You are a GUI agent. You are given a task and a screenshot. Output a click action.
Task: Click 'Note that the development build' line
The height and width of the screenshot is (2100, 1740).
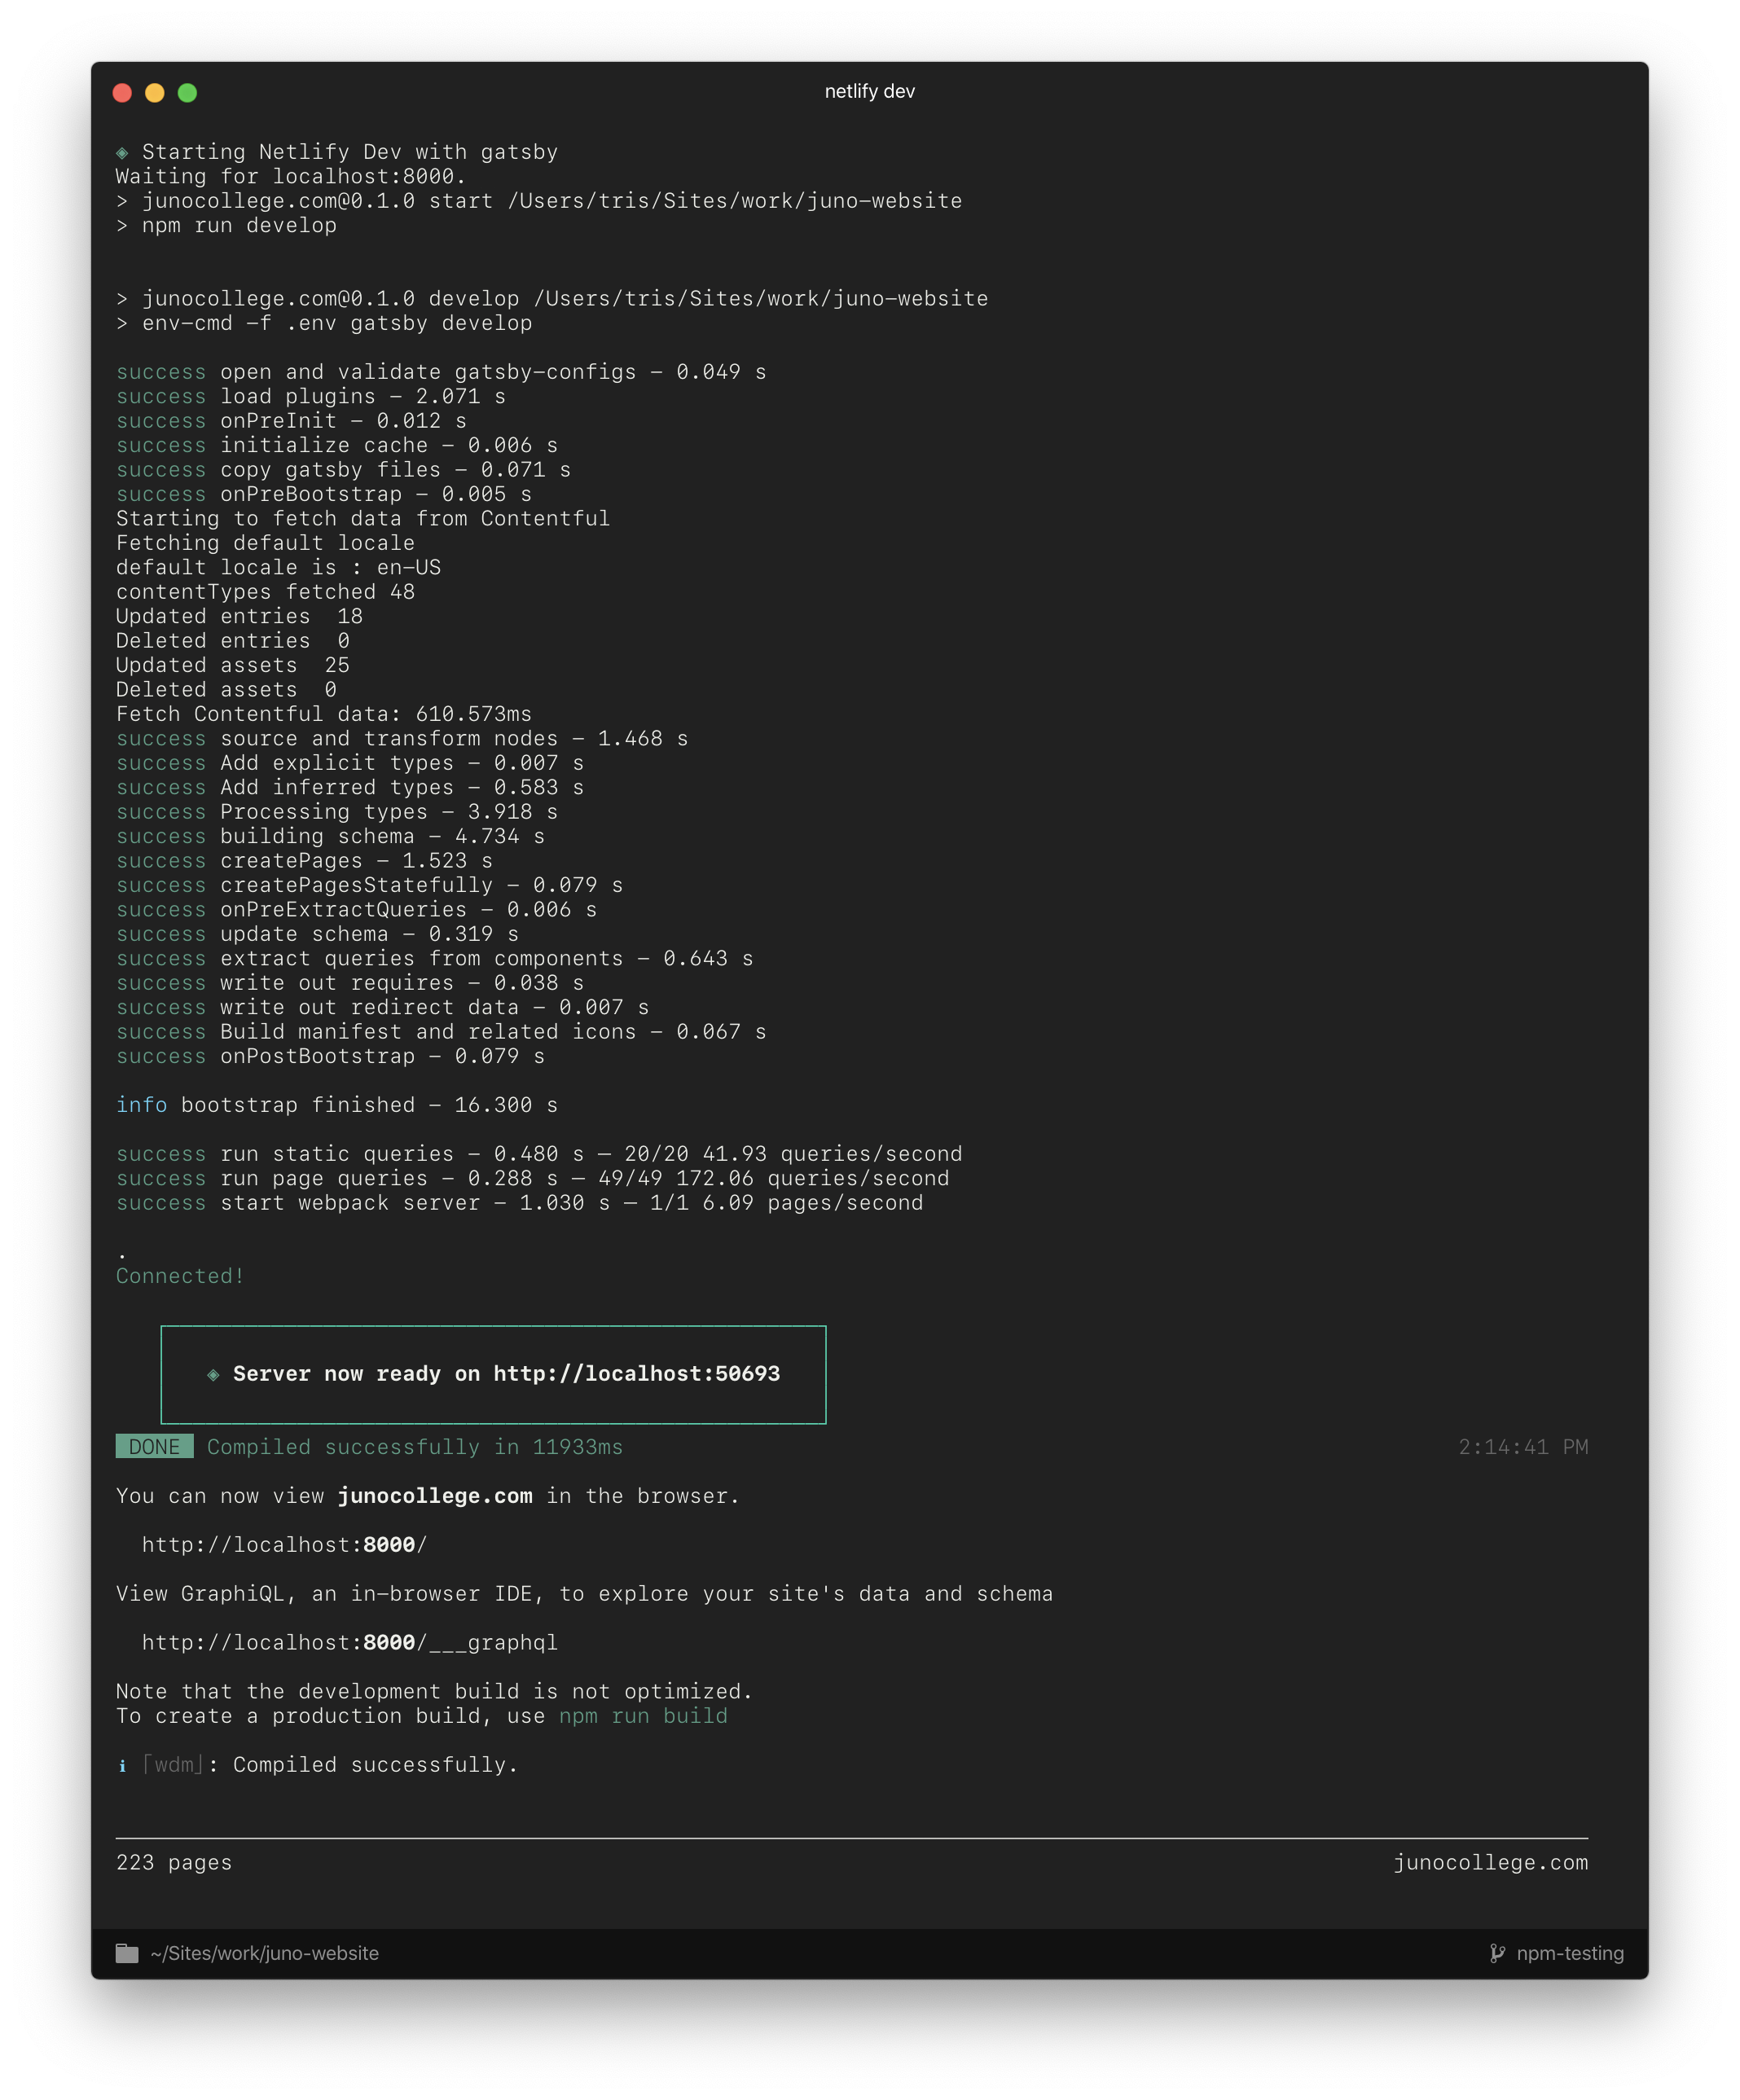(434, 1691)
